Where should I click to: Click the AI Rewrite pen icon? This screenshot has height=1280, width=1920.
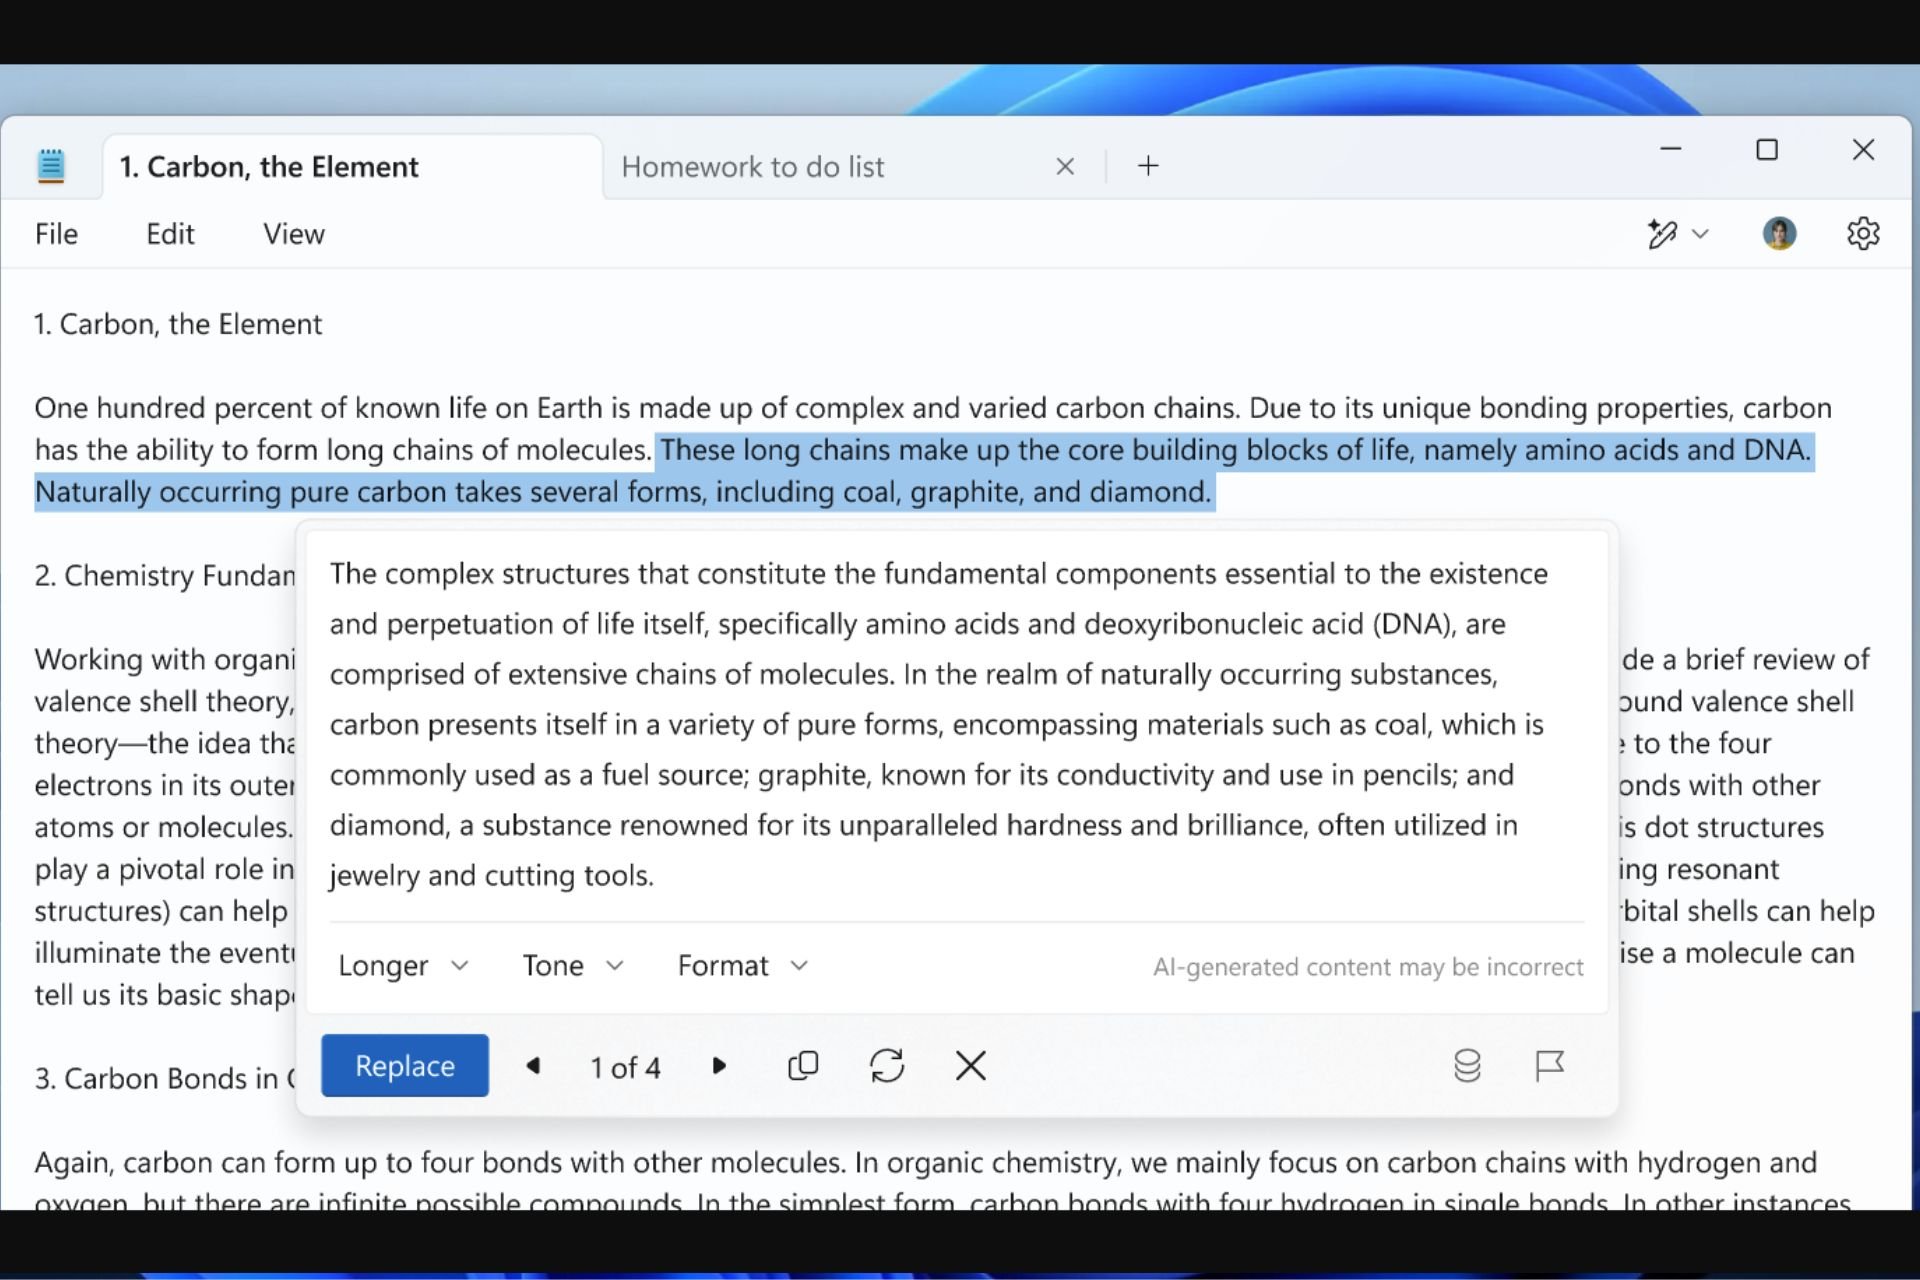pos(1662,234)
